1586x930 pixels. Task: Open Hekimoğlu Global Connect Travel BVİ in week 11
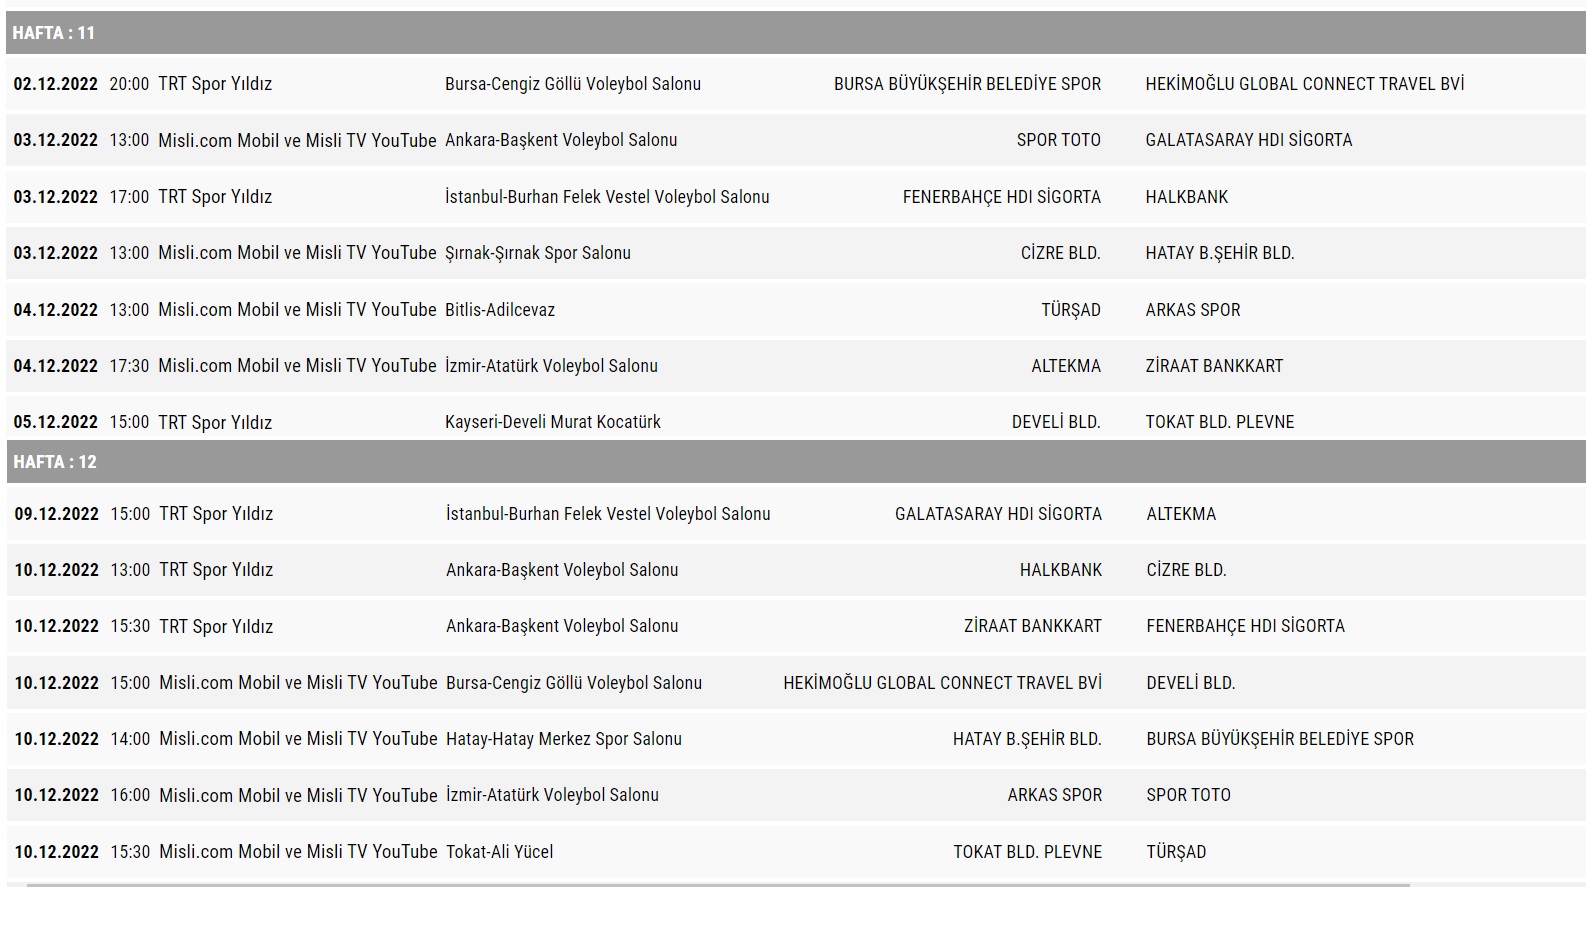pos(1304,84)
